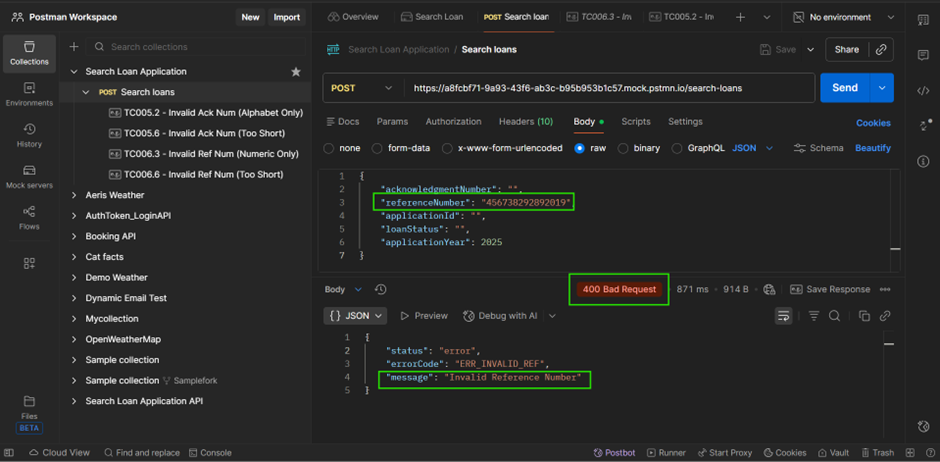Screen dimensions: 940x462
Task: Open the POST method dropdown
Action: tap(361, 88)
